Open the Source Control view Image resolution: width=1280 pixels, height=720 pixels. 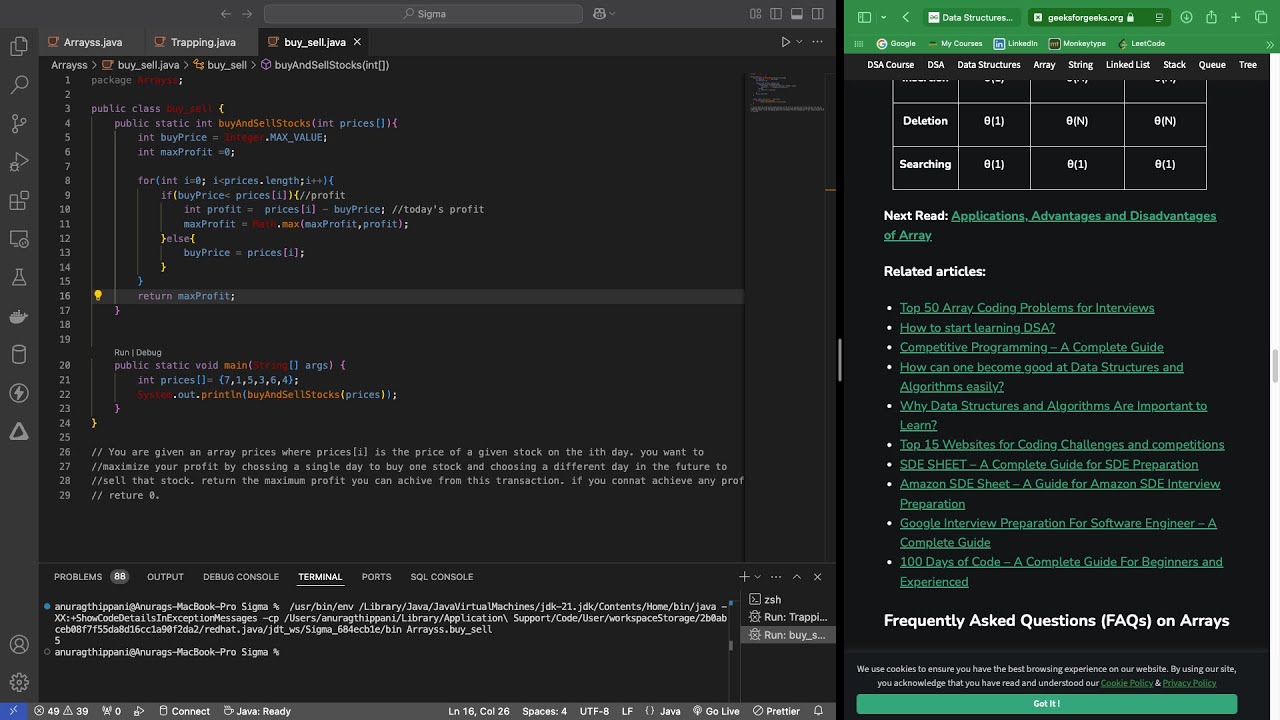(x=19, y=124)
